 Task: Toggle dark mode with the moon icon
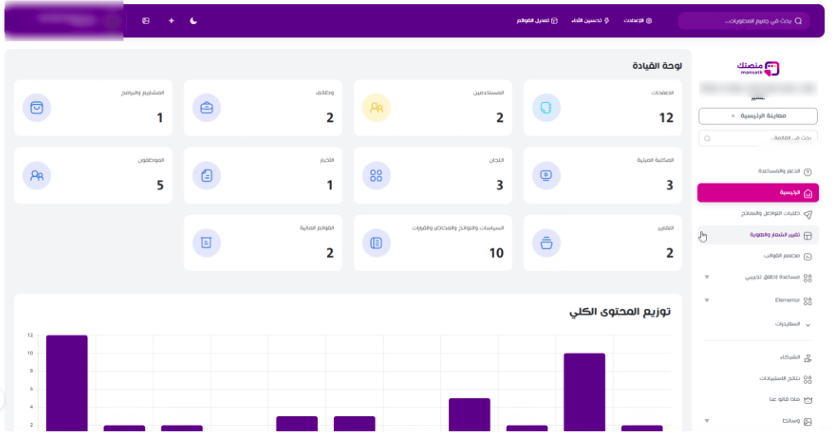coord(193,21)
